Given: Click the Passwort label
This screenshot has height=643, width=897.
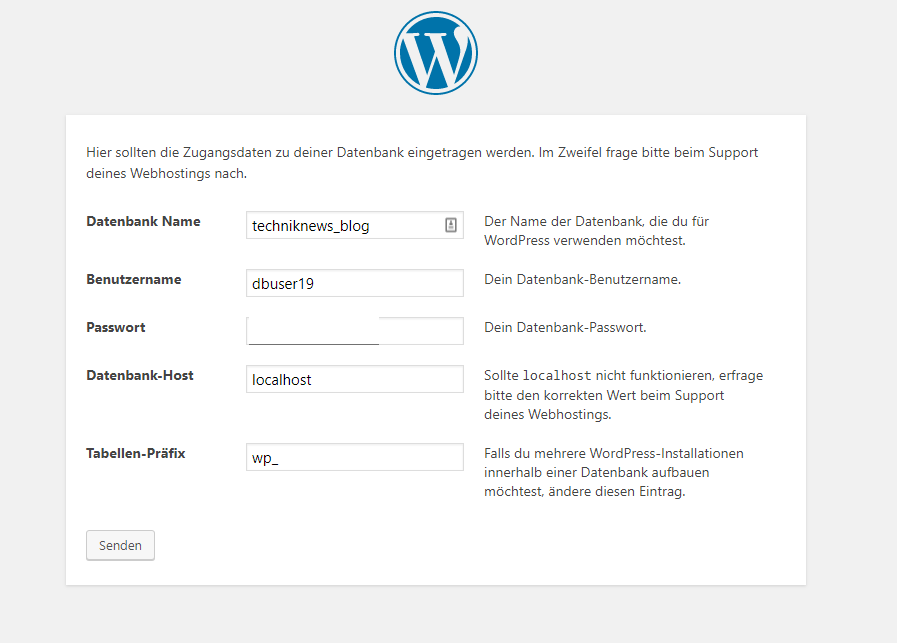Looking at the screenshot, I should click(116, 327).
